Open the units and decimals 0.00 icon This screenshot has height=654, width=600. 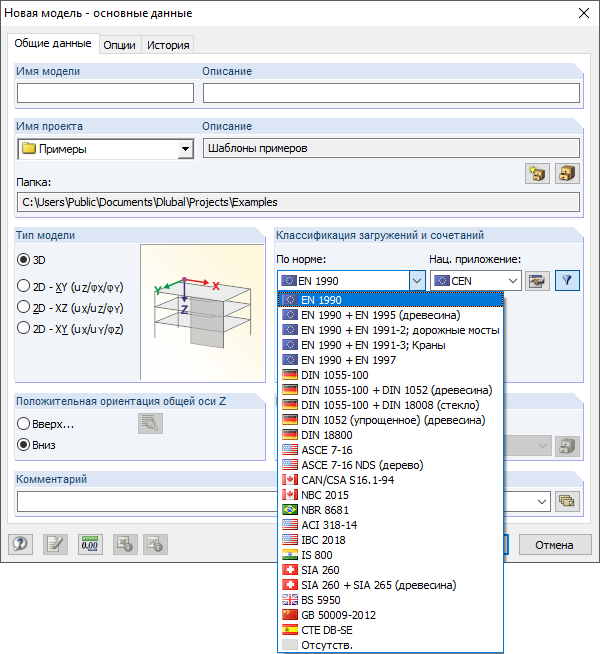point(90,544)
